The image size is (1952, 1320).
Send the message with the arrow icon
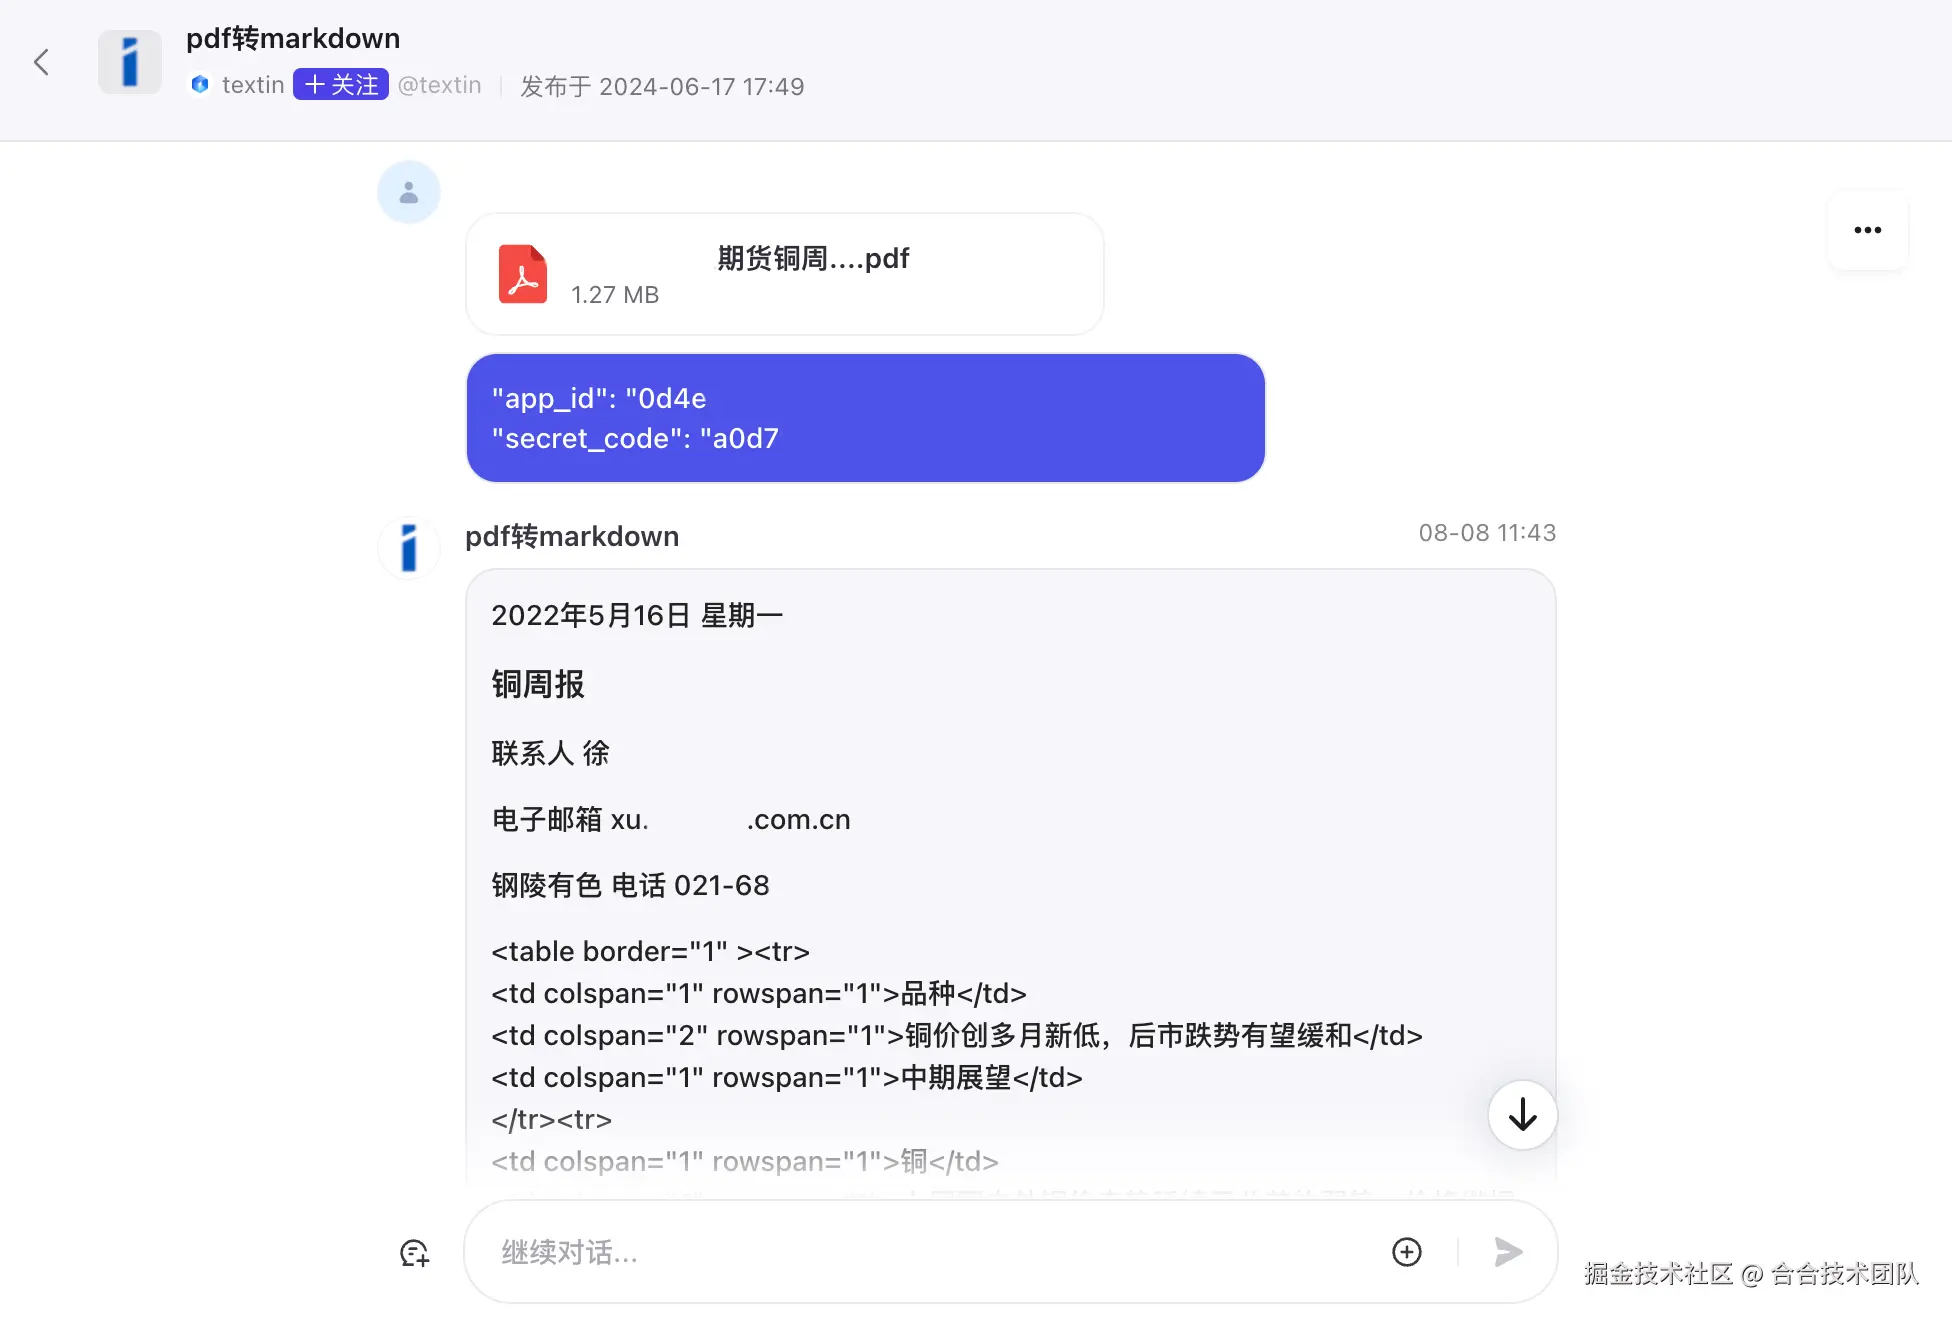(1508, 1252)
